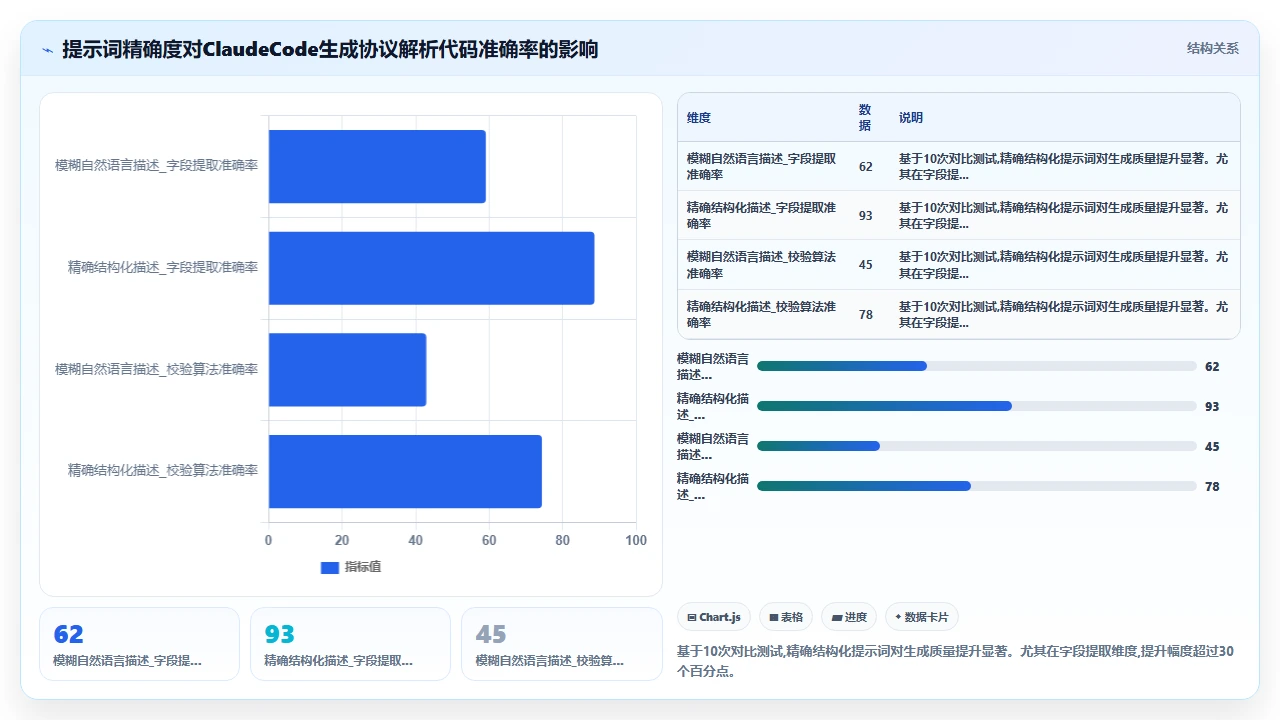The height and width of the screenshot is (720, 1280).
Task: Click the chart bar for 精确结构化描述_字段提取准确率
Action: tap(431, 268)
